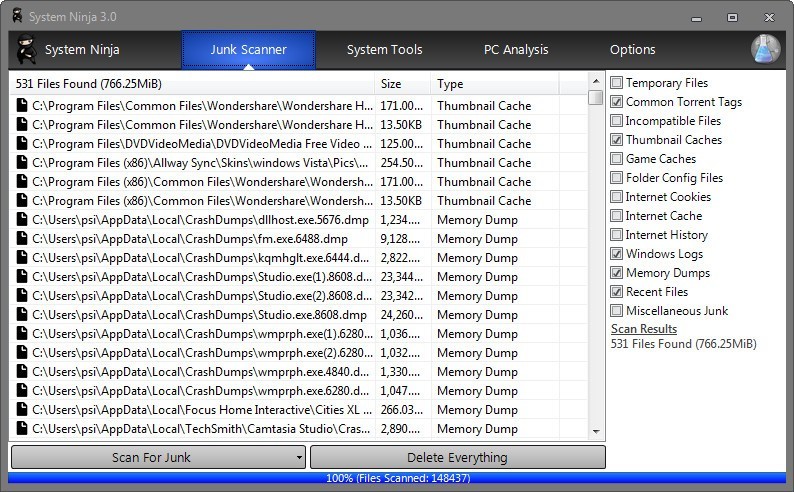Open the Scan For Junk dropdown arrow
The width and height of the screenshot is (794, 492).
[299, 458]
